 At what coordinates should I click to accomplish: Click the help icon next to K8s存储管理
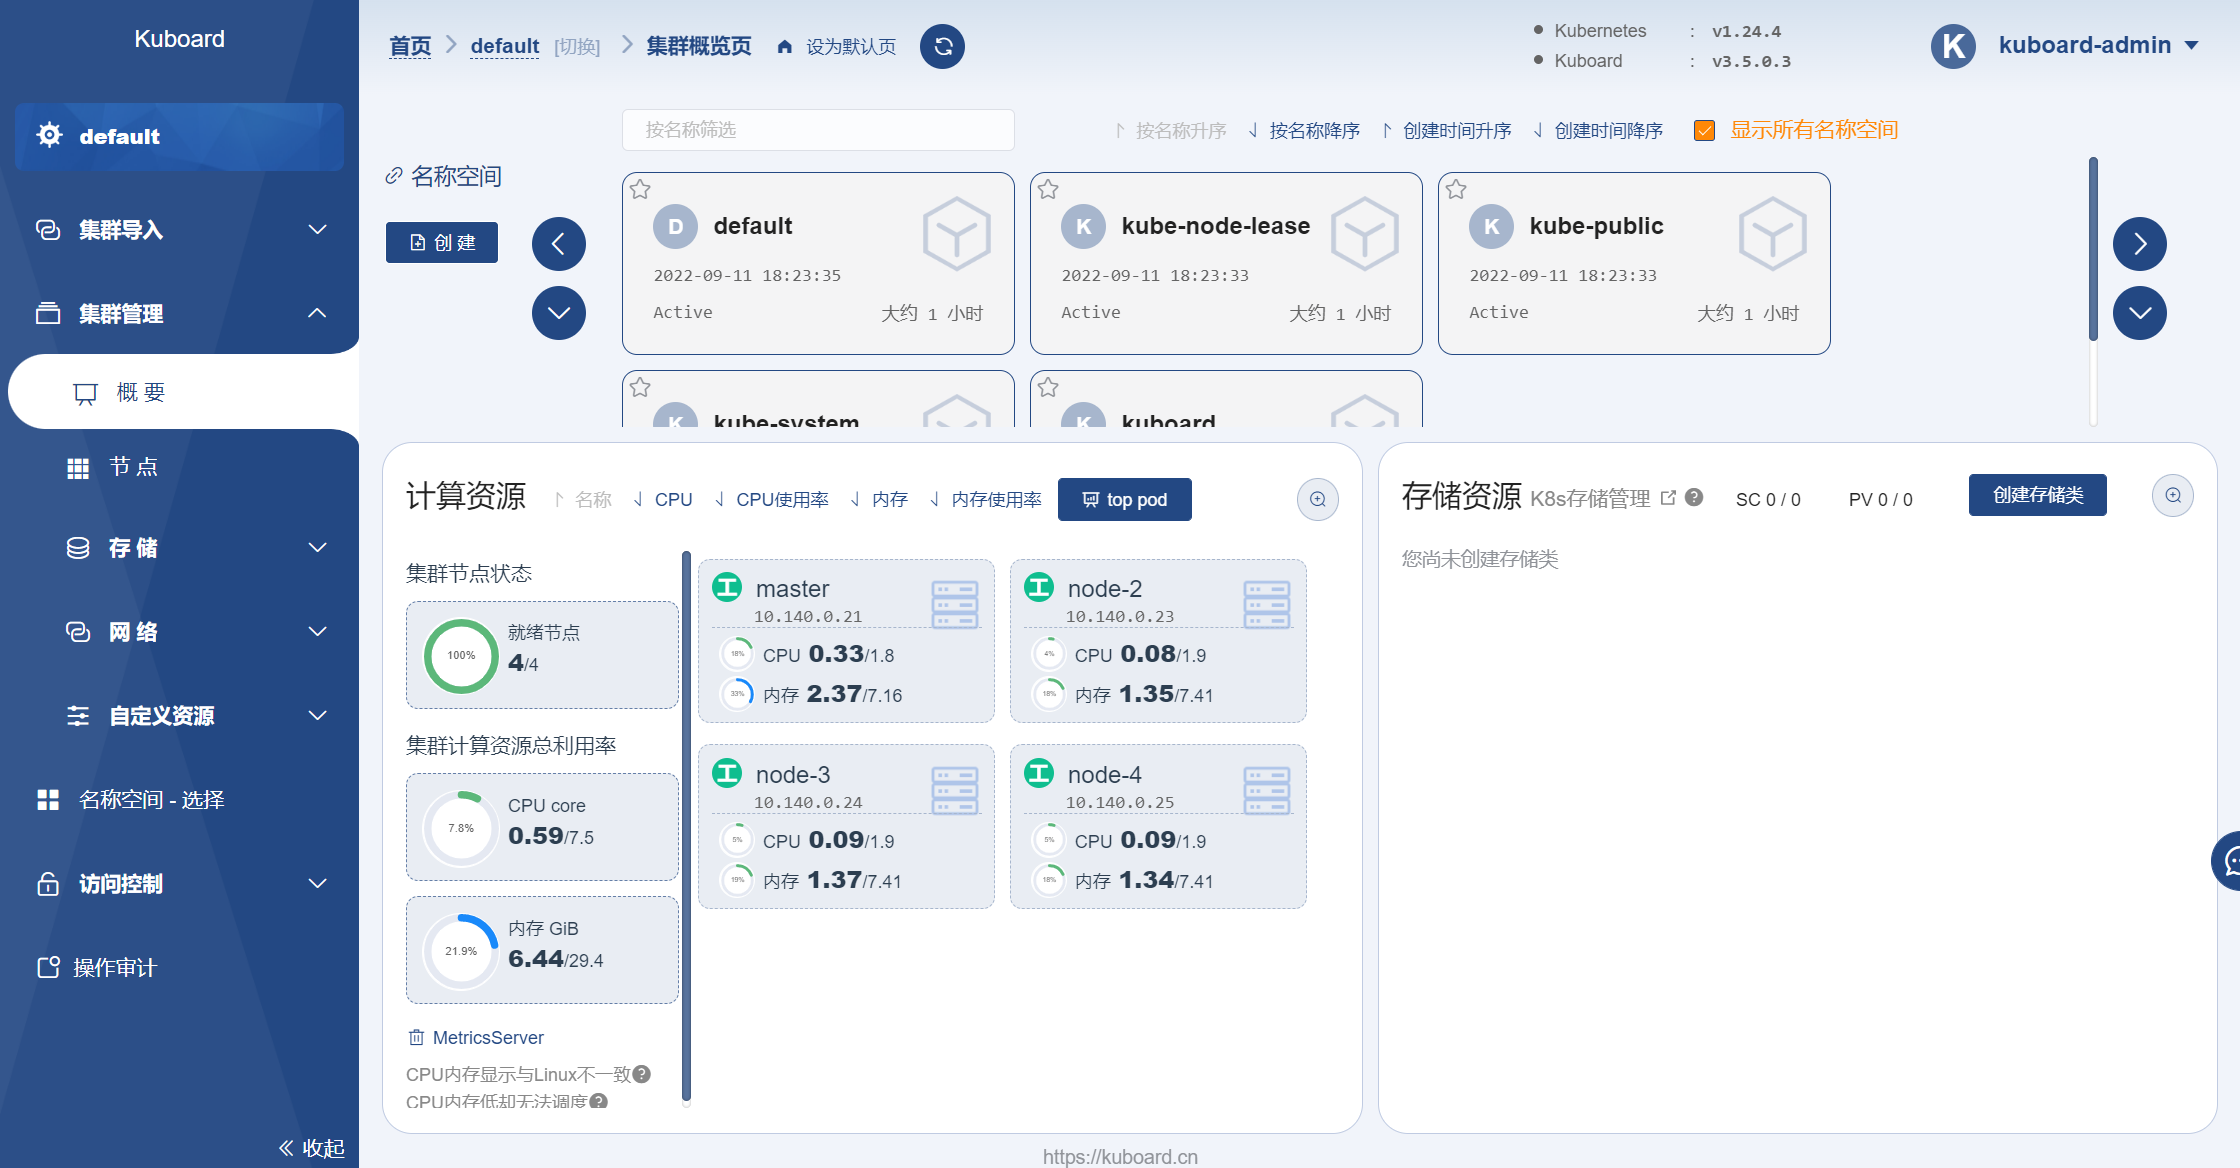point(1694,498)
